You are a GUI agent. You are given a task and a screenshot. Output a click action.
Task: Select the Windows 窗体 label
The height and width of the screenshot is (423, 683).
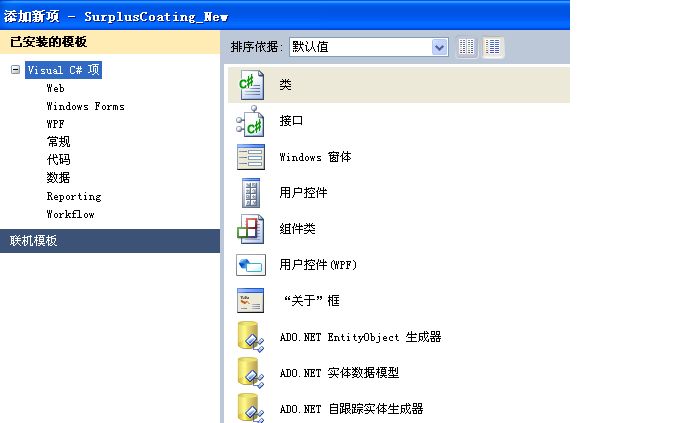315,157
